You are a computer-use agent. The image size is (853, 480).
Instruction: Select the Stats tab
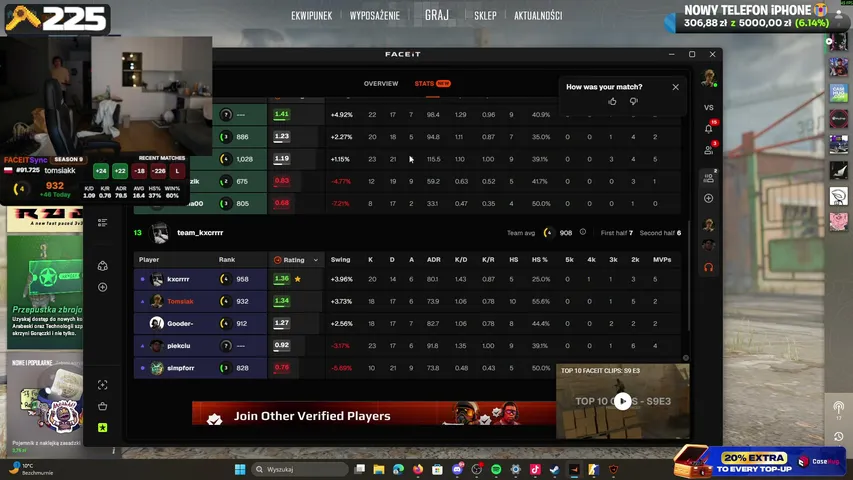pyautogui.click(x=432, y=84)
